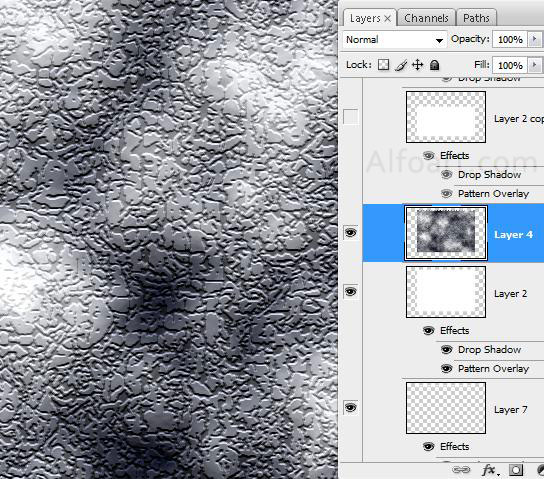Enable lock position move icon
This screenshot has height=479, width=544.
pyautogui.click(x=417, y=65)
